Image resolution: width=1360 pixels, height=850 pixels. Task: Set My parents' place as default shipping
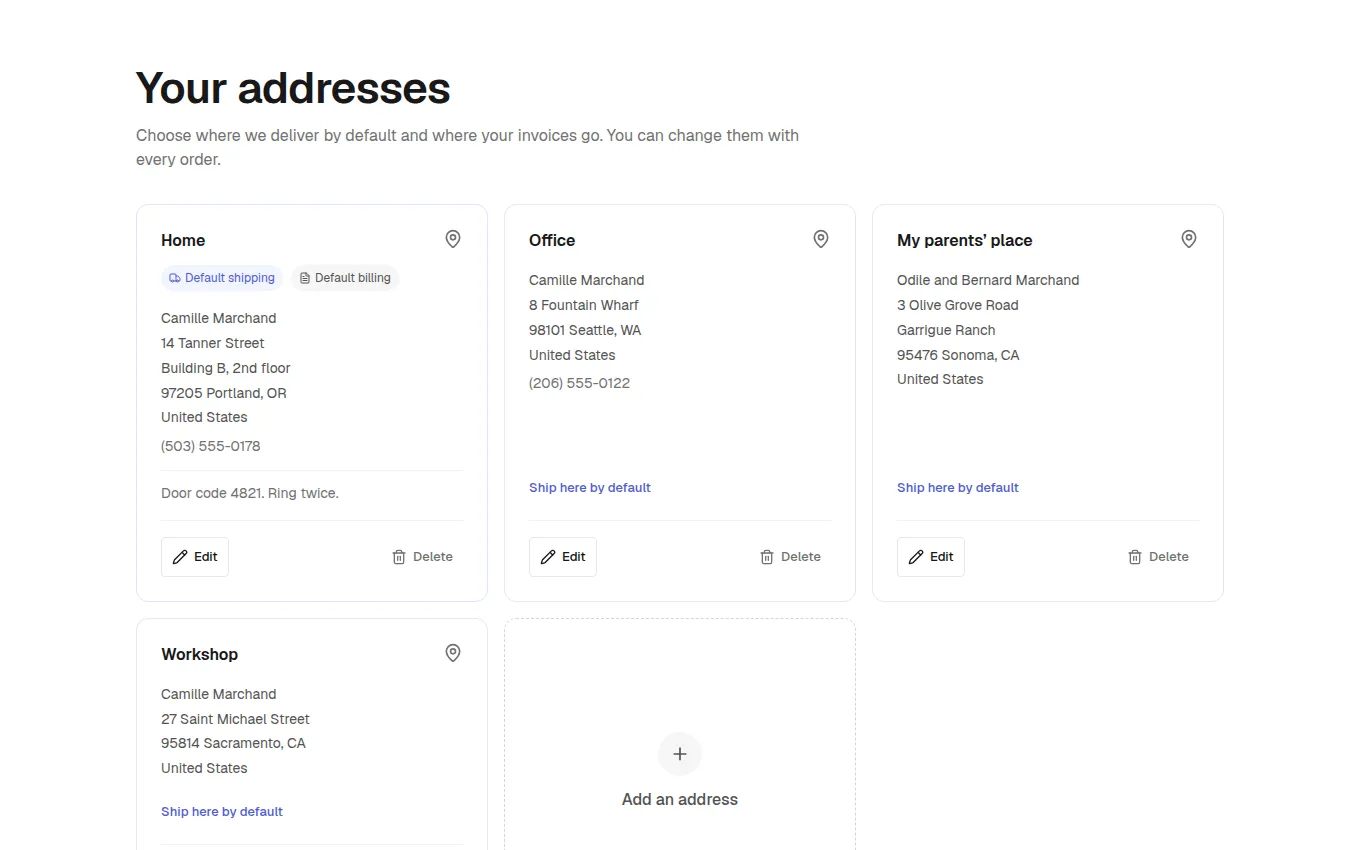[x=958, y=488]
